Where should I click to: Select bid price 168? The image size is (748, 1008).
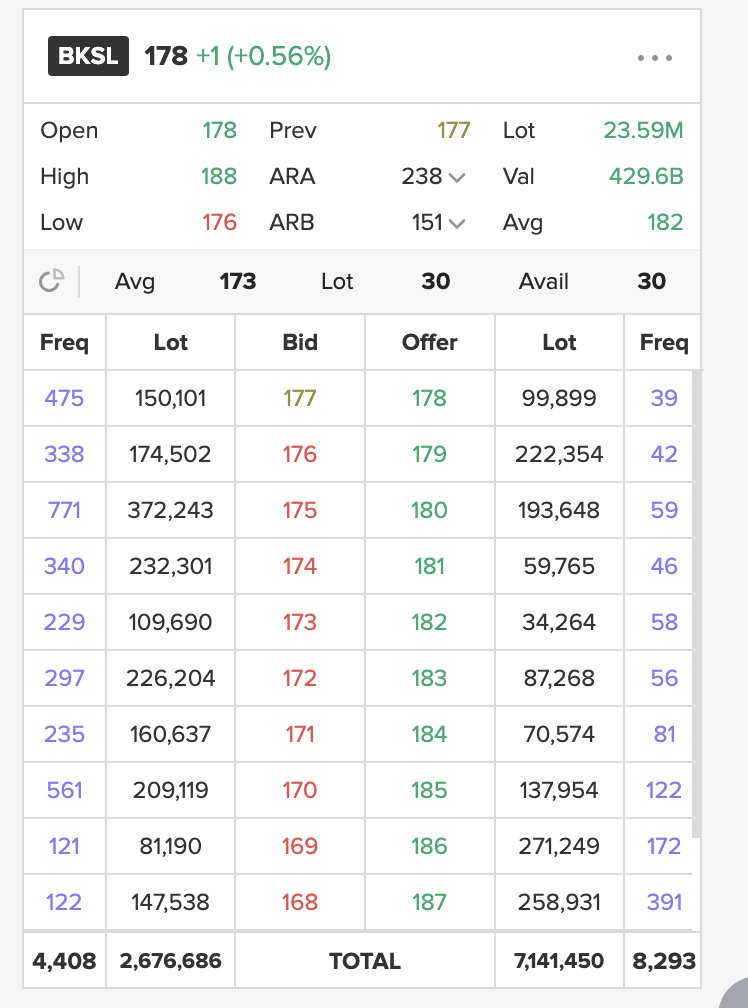tap(300, 901)
